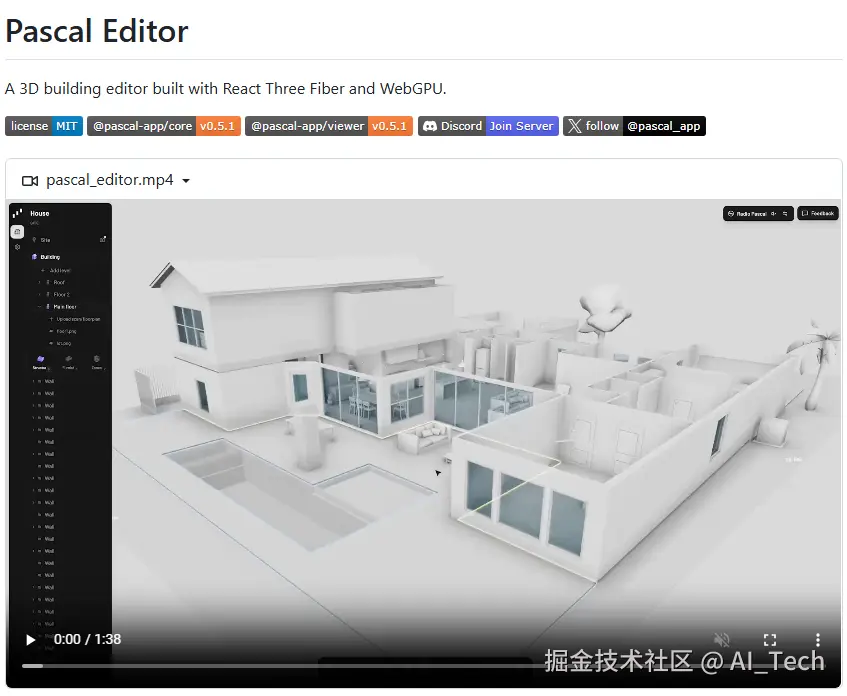Click the video camera icon beside pascal_editor.mp4
Image resolution: width=847 pixels, height=696 pixels.
(x=30, y=180)
